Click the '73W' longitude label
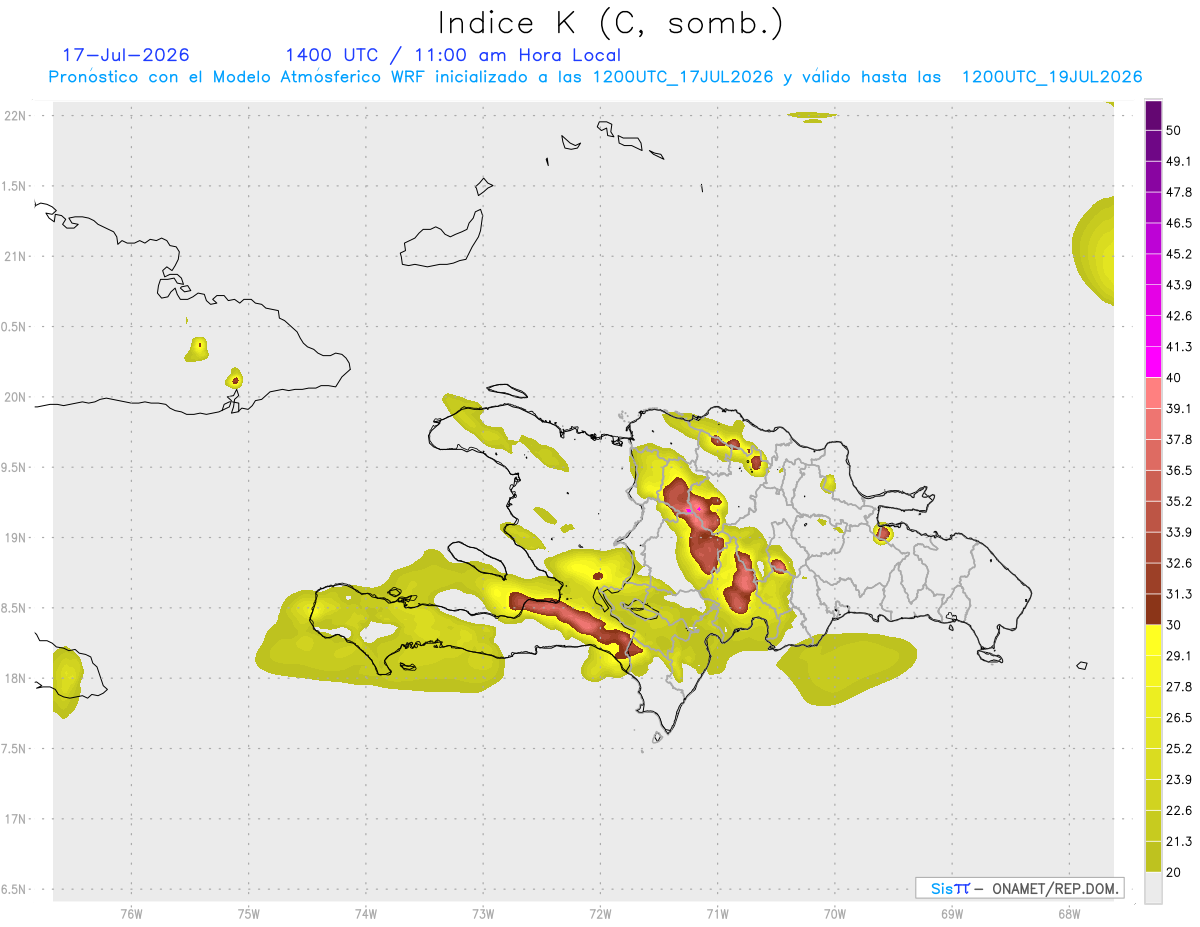1200x927 pixels. [483, 913]
